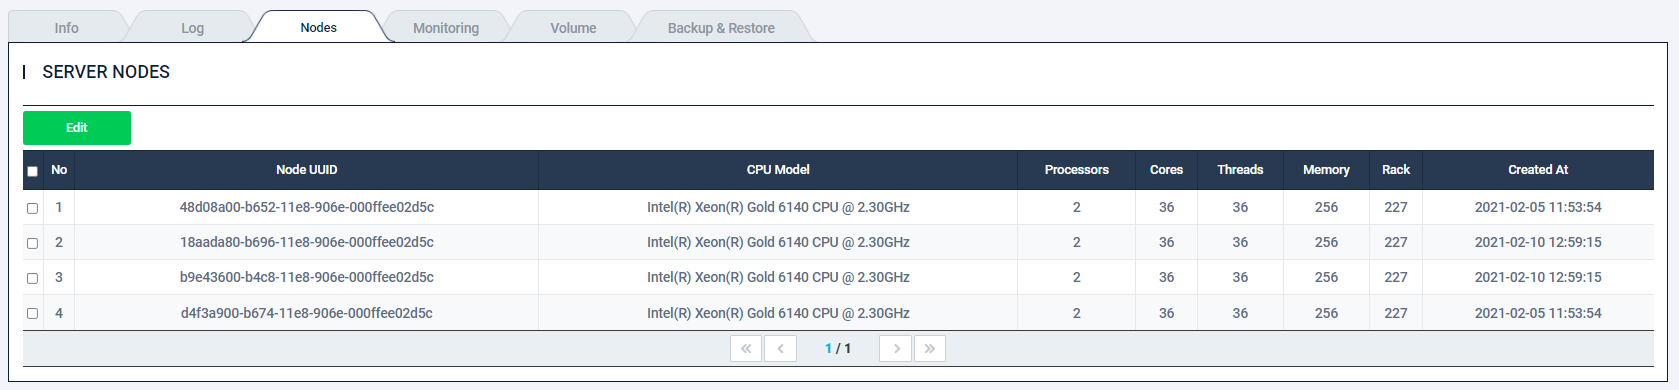Tick the checkbox for node 3
The image size is (1679, 390).
point(32,278)
